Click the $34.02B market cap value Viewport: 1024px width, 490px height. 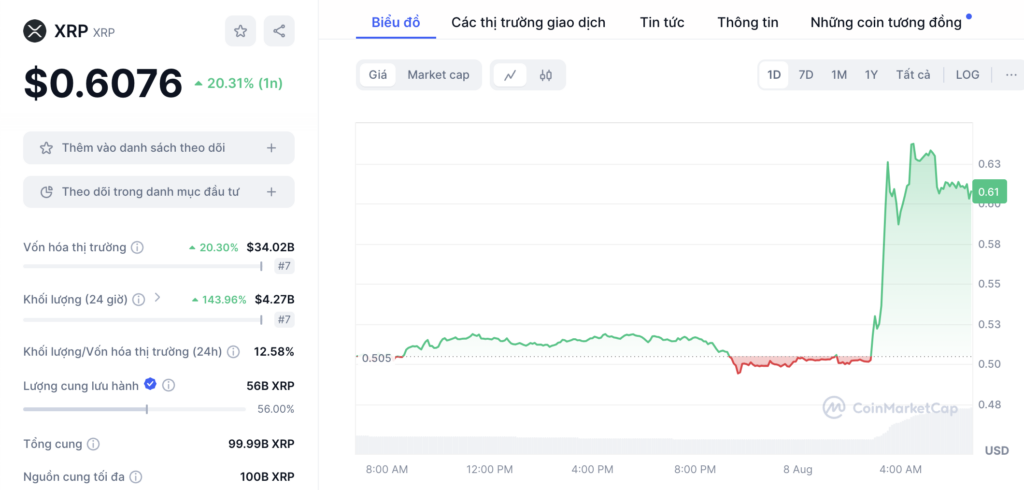(270, 248)
